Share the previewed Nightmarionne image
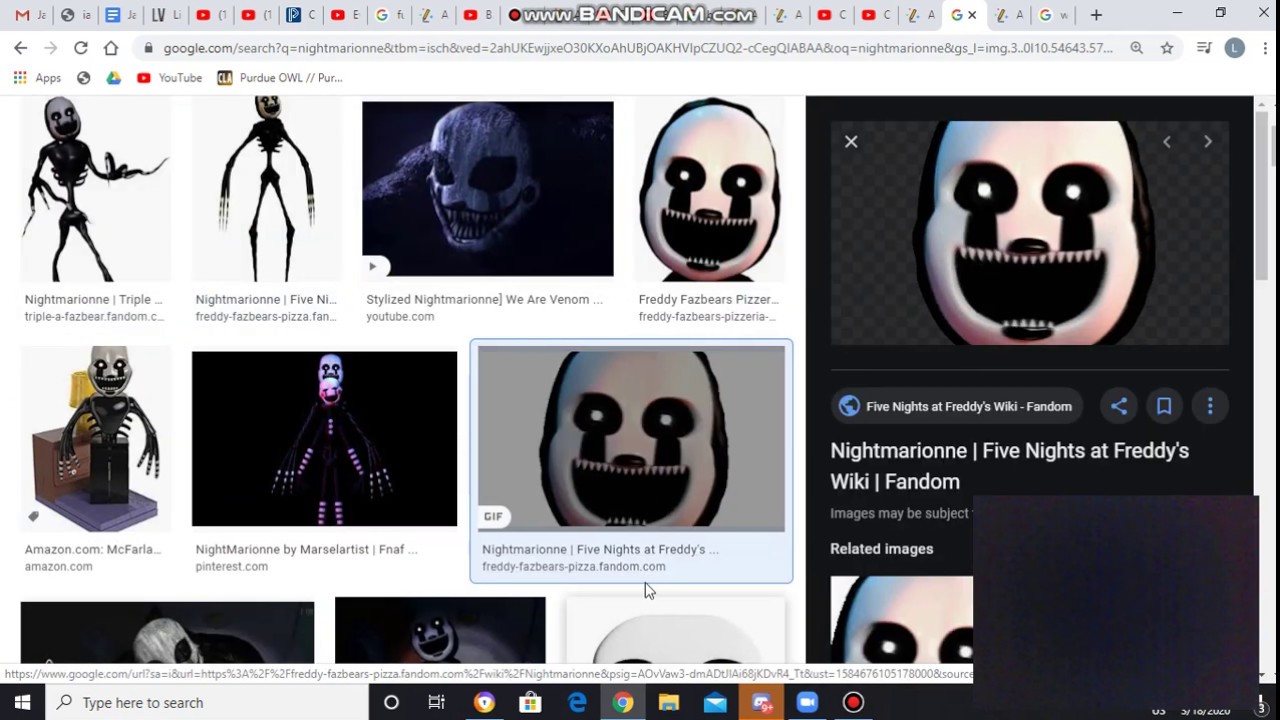1280x720 pixels. point(1119,406)
